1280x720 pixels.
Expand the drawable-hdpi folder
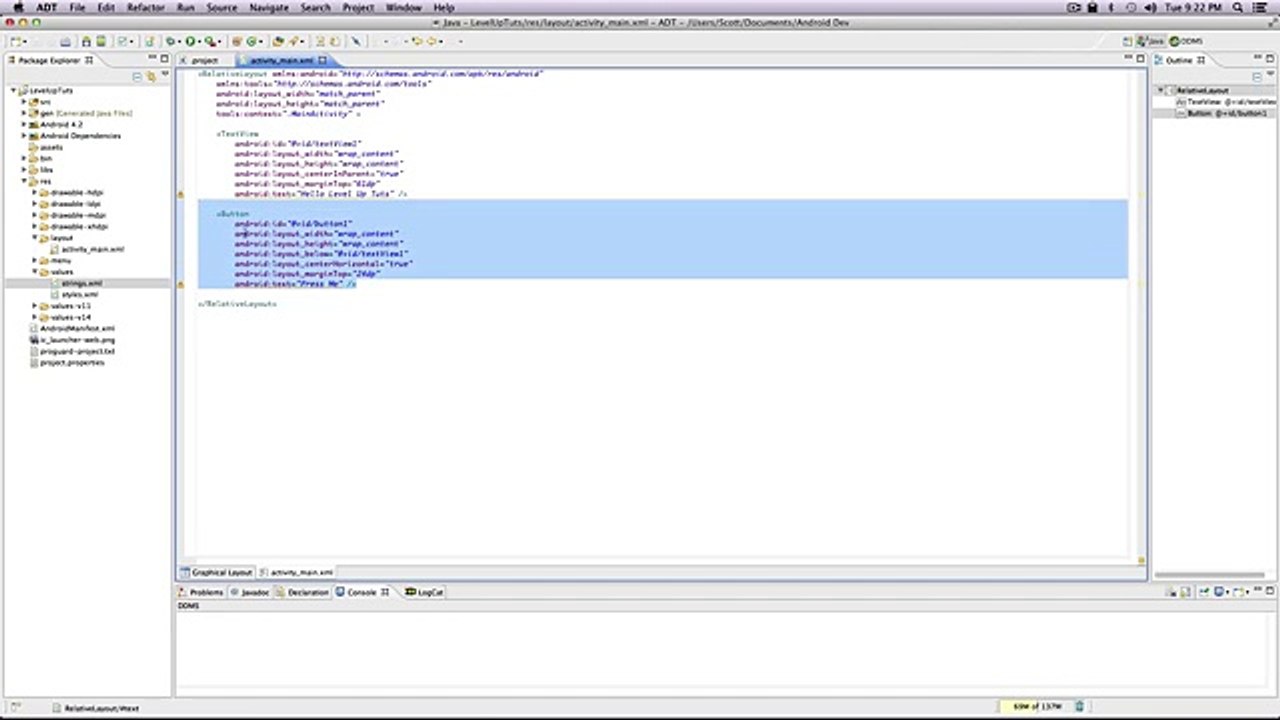point(34,192)
